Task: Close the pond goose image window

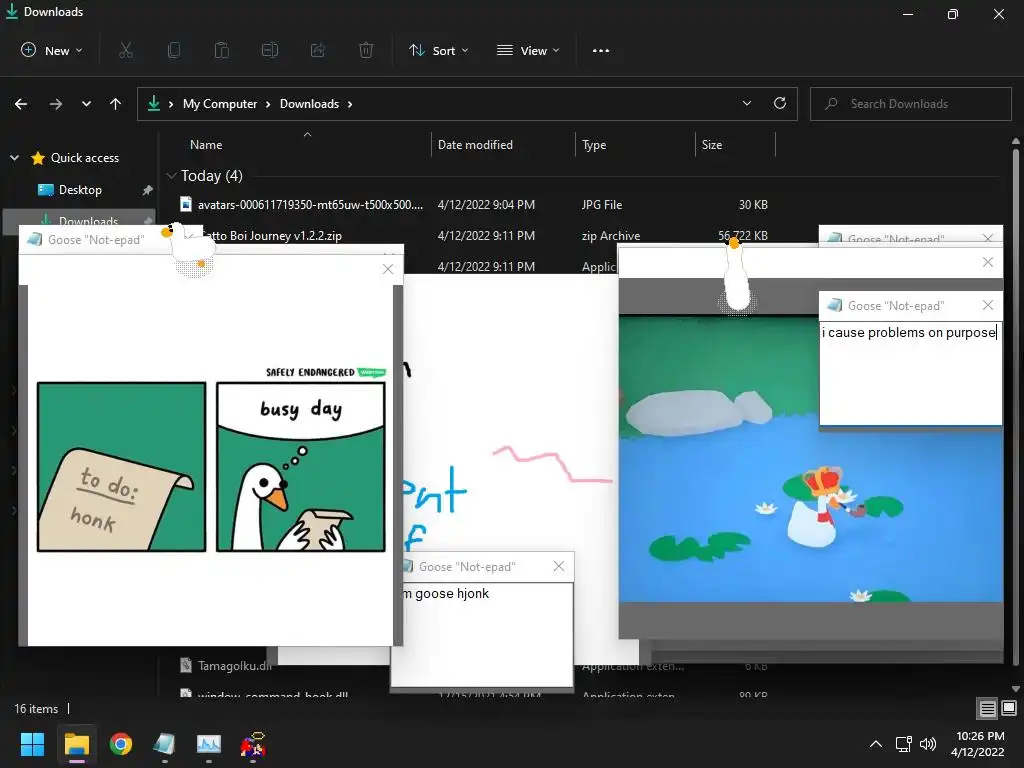Action: (x=987, y=262)
